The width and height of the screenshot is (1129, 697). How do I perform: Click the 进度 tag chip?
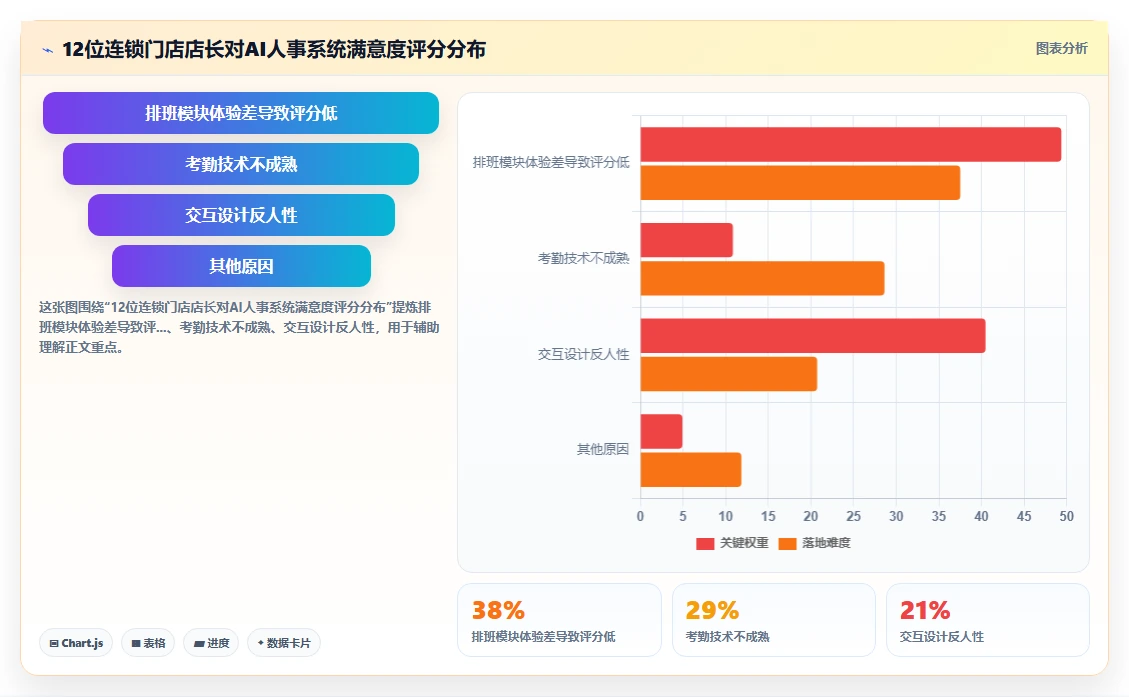click(211, 643)
